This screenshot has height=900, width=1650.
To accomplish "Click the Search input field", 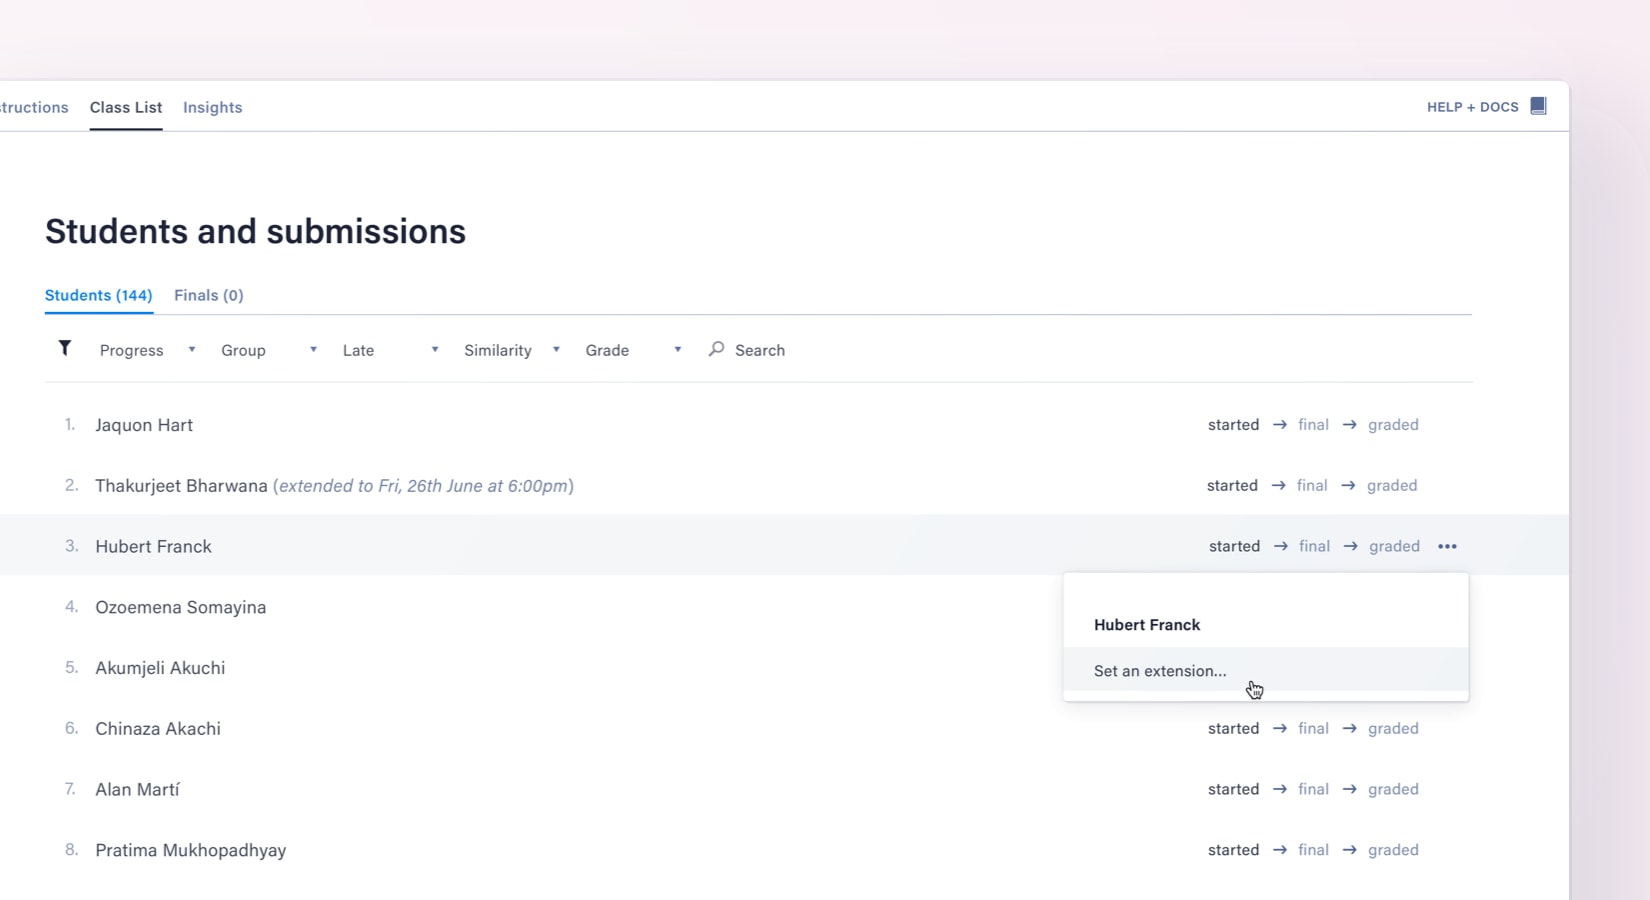I will (x=760, y=350).
